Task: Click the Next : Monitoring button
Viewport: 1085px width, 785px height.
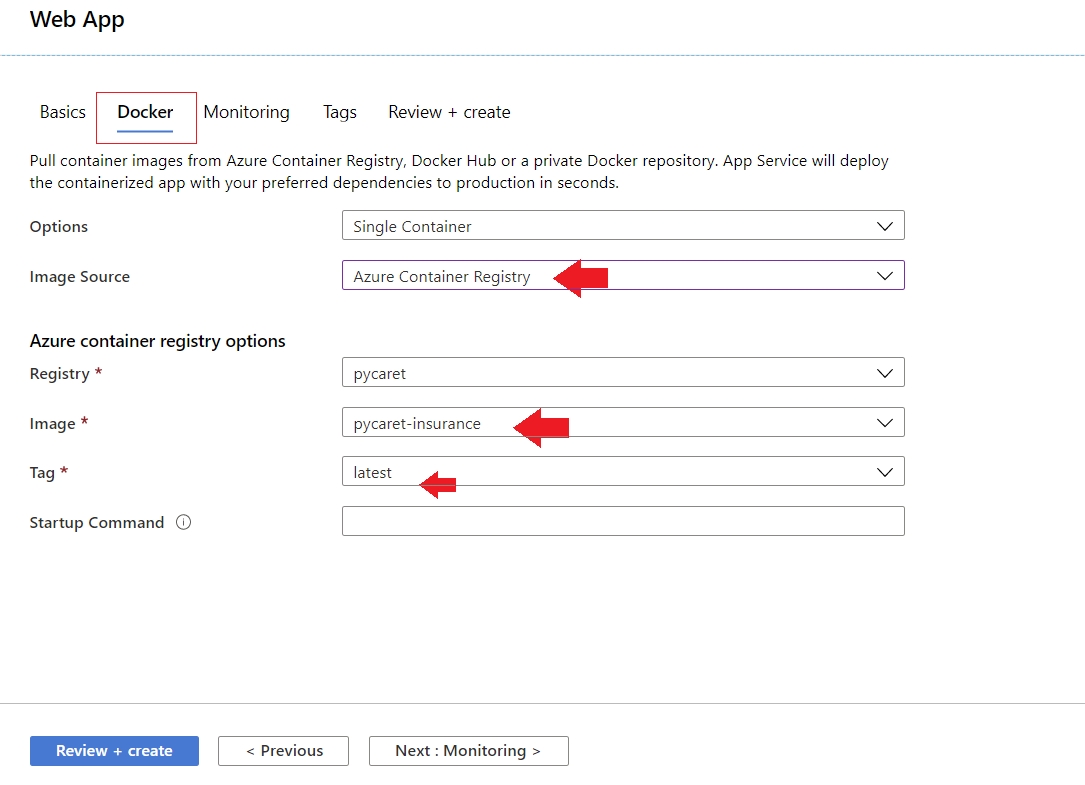Action: 468,751
